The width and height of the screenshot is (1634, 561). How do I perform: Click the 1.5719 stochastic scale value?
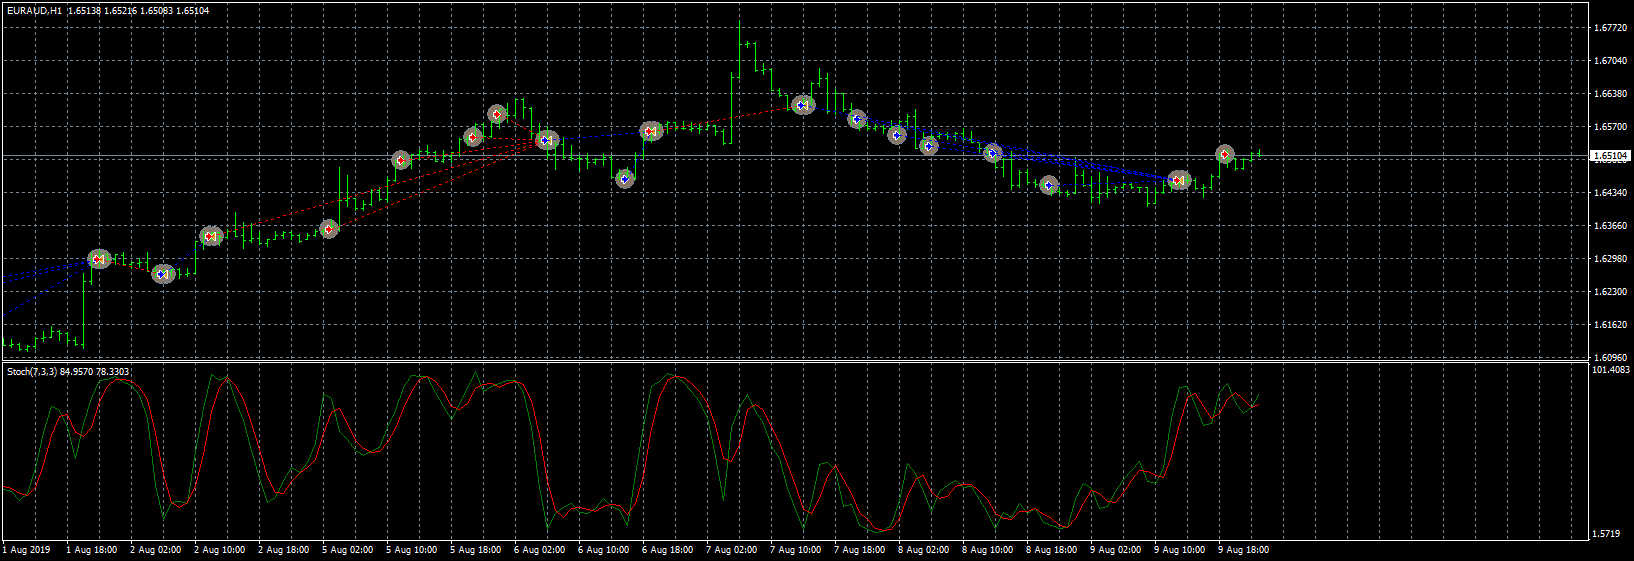pos(1605,534)
